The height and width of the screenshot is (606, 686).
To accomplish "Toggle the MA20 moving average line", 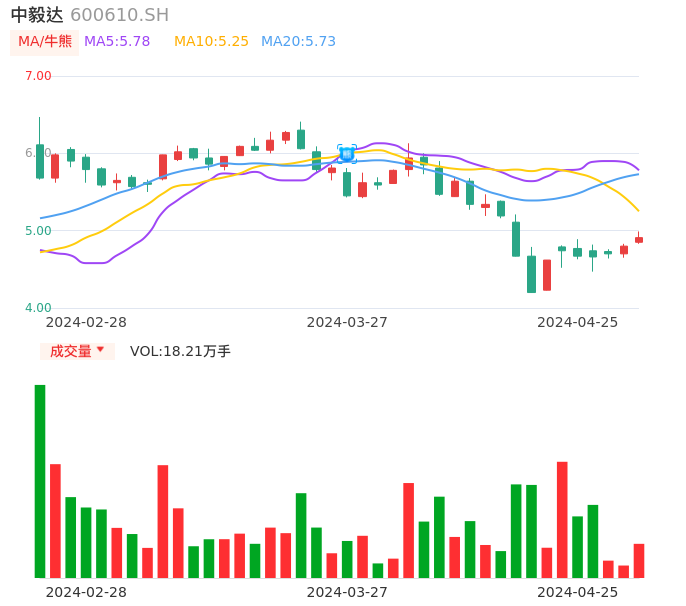I will coord(298,42).
